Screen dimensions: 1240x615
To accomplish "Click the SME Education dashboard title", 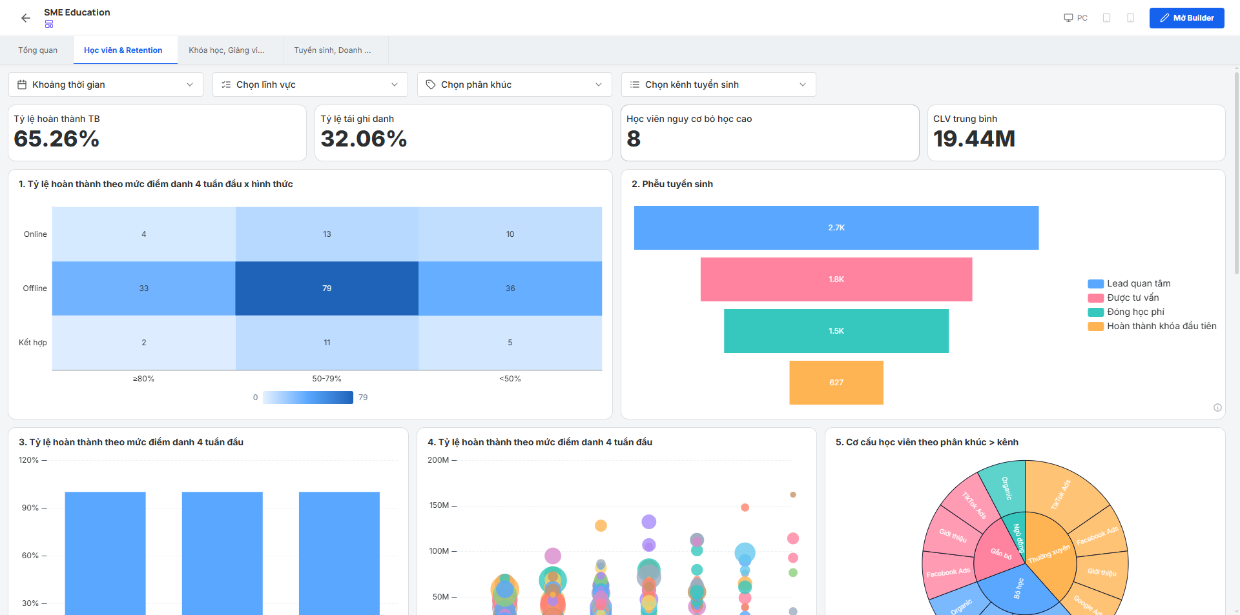I will [x=77, y=12].
